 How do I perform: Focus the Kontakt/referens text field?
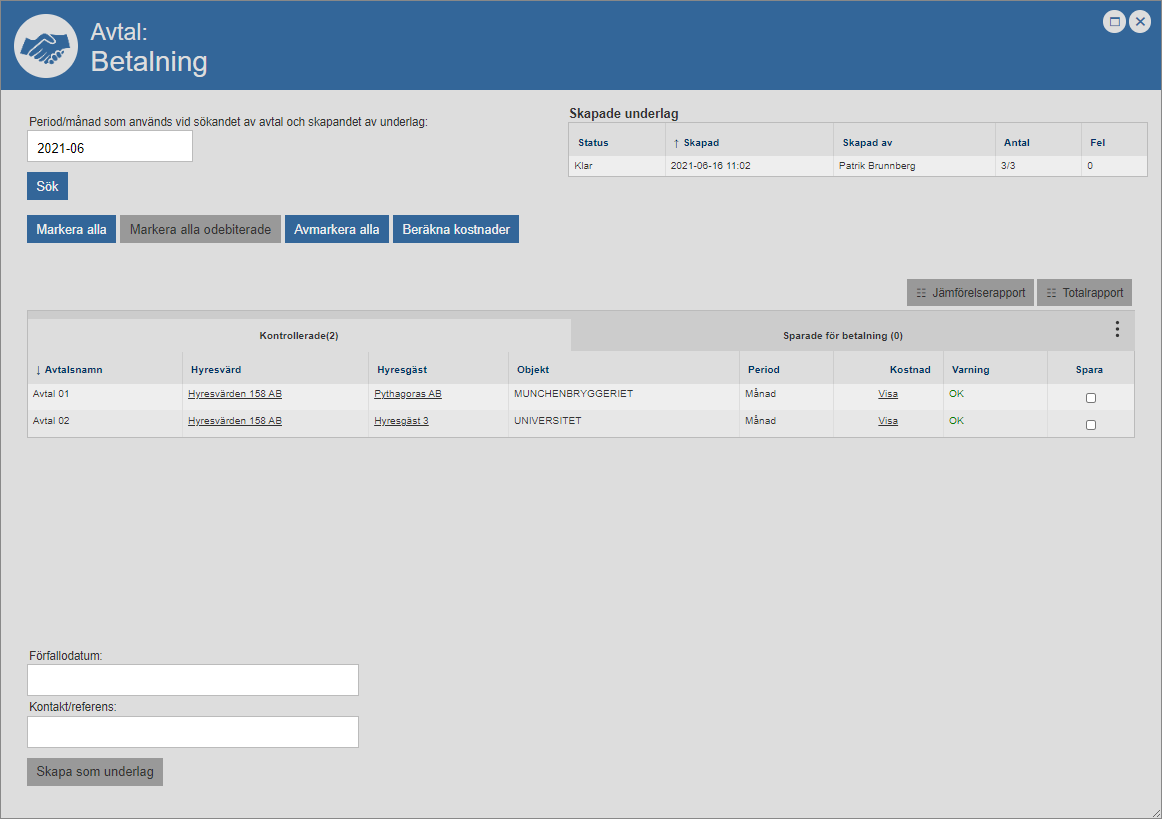192,732
